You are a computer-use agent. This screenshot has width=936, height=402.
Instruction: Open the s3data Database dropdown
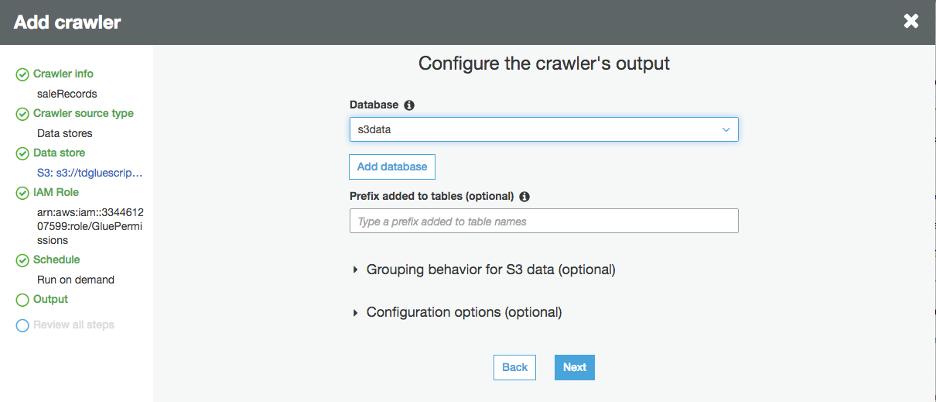(543, 130)
